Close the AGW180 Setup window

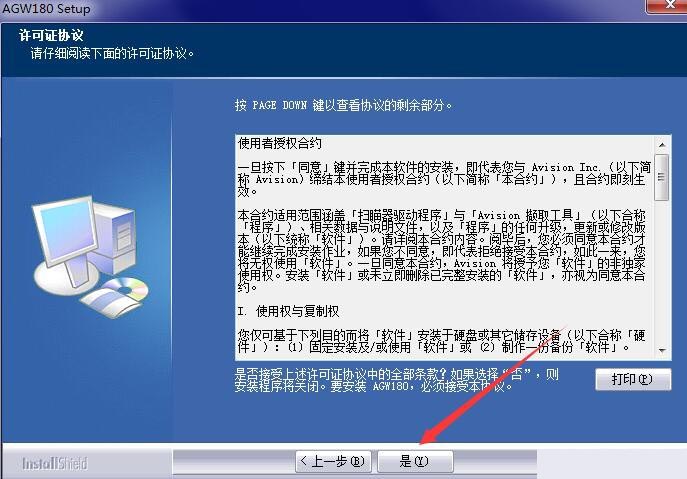668,5
